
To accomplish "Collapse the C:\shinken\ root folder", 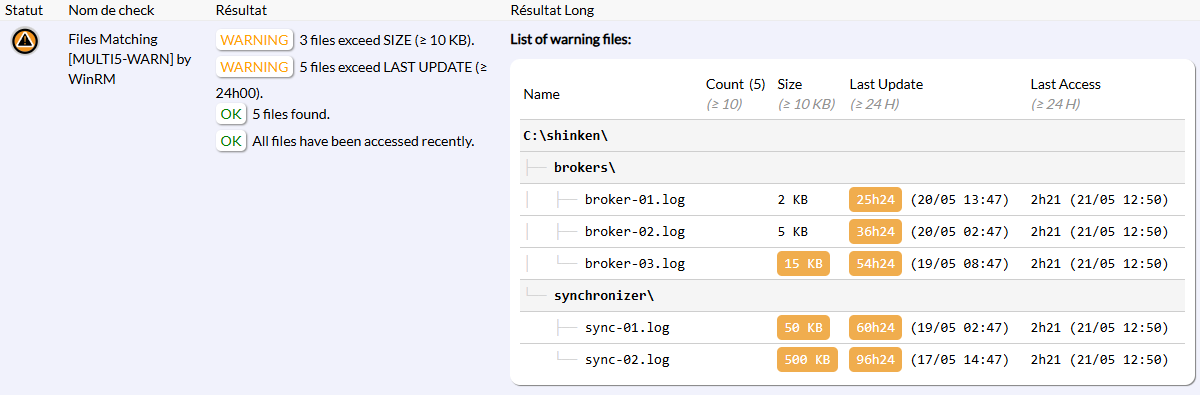I will tap(566, 135).
